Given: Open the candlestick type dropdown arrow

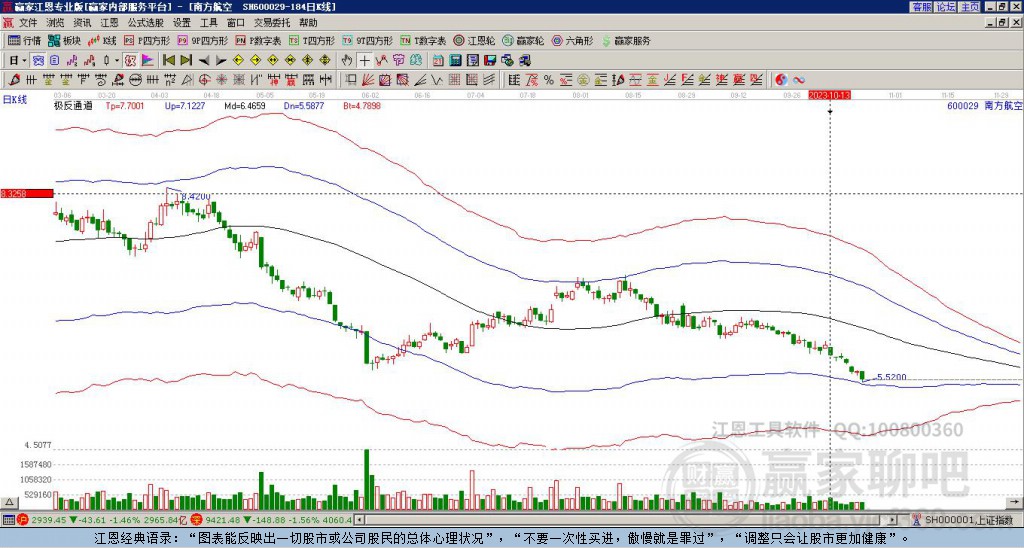Looking at the screenshot, I should click(x=117, y=61).
